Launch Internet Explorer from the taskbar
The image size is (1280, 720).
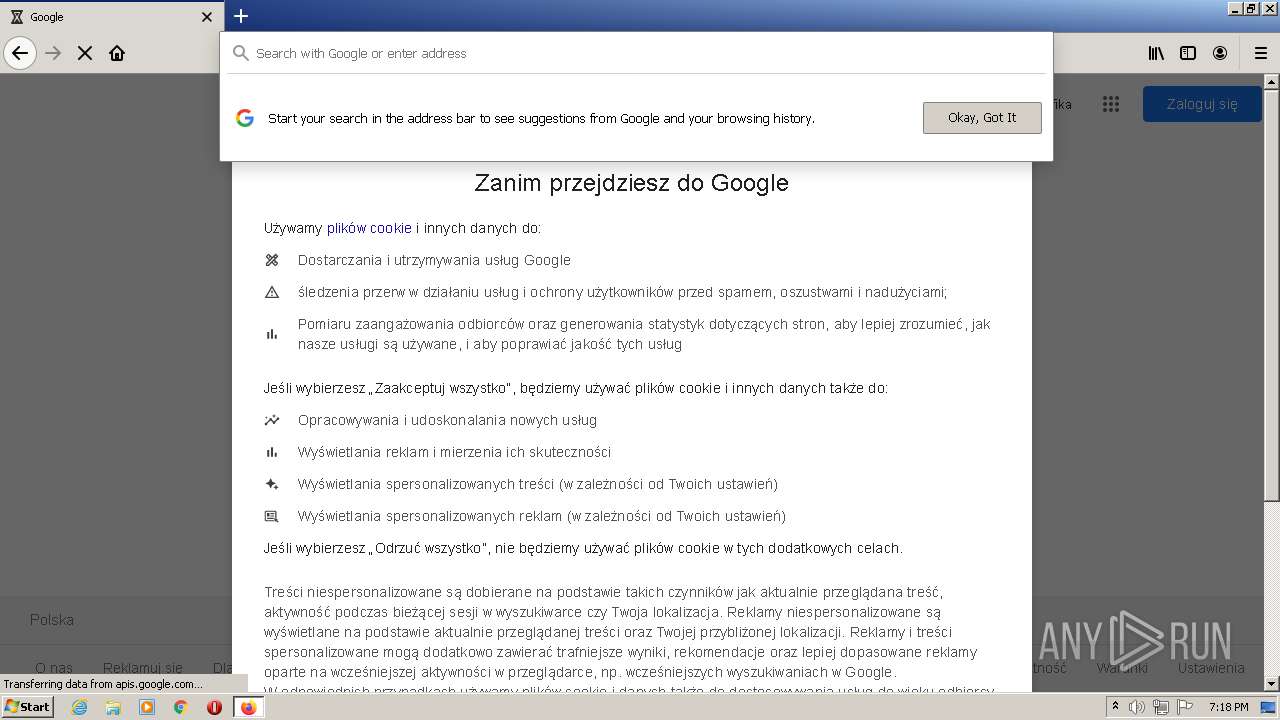[79, 707]
